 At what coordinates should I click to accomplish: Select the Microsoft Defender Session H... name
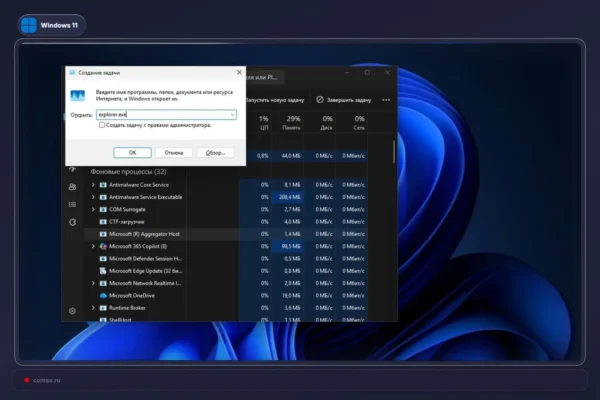tap(145, 259)
